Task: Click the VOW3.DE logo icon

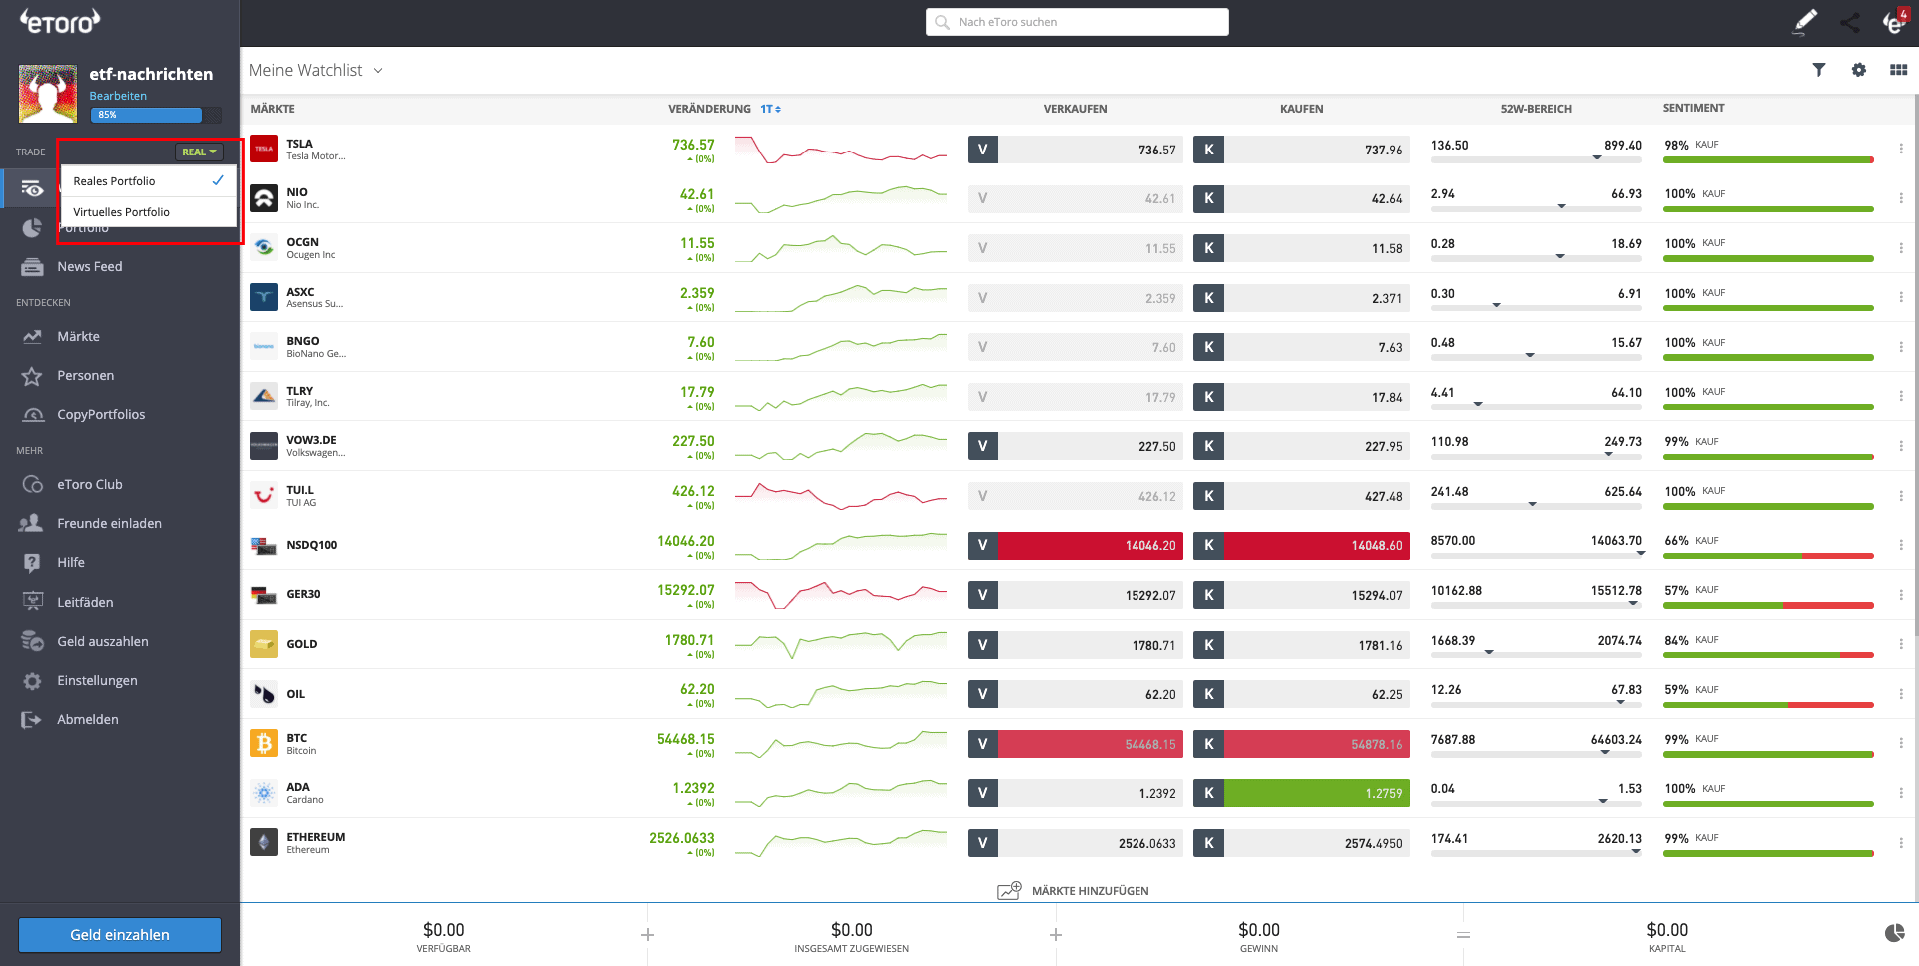Action: [264, 446]
